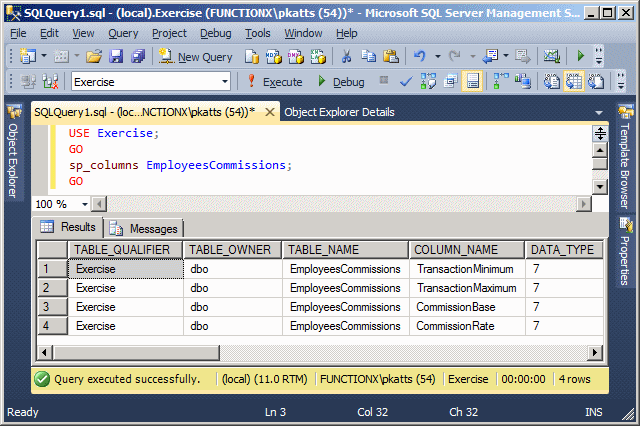640x426 pixels.
Task: Open the New Project dropdown arrow
Action: [44, 55]
